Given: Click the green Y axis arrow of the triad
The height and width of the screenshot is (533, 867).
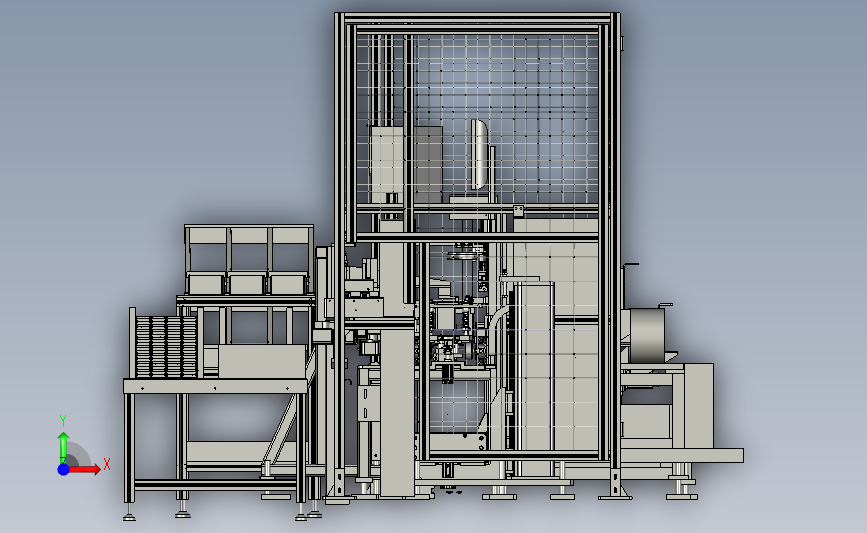Looking at the screenshot, I should point(63,448).
